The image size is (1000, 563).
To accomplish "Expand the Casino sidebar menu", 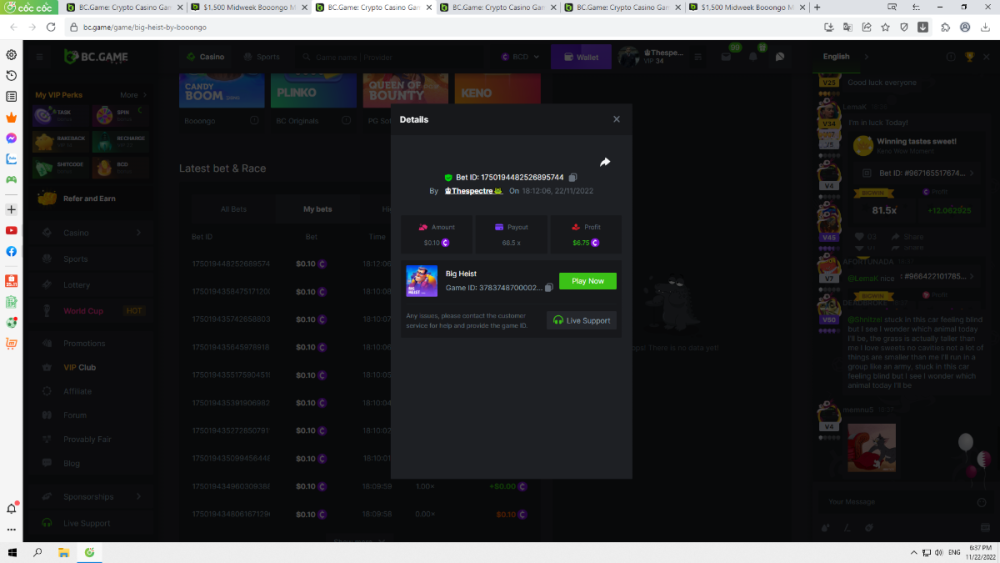I will [x=138, y=232].
